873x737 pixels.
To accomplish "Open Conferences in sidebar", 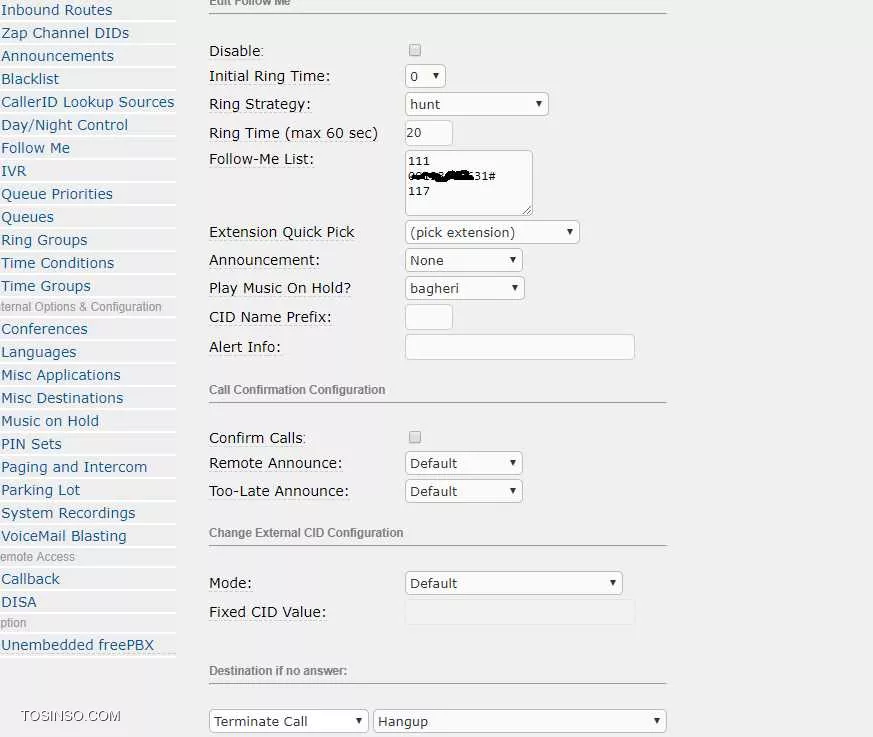I will point(45,329).
